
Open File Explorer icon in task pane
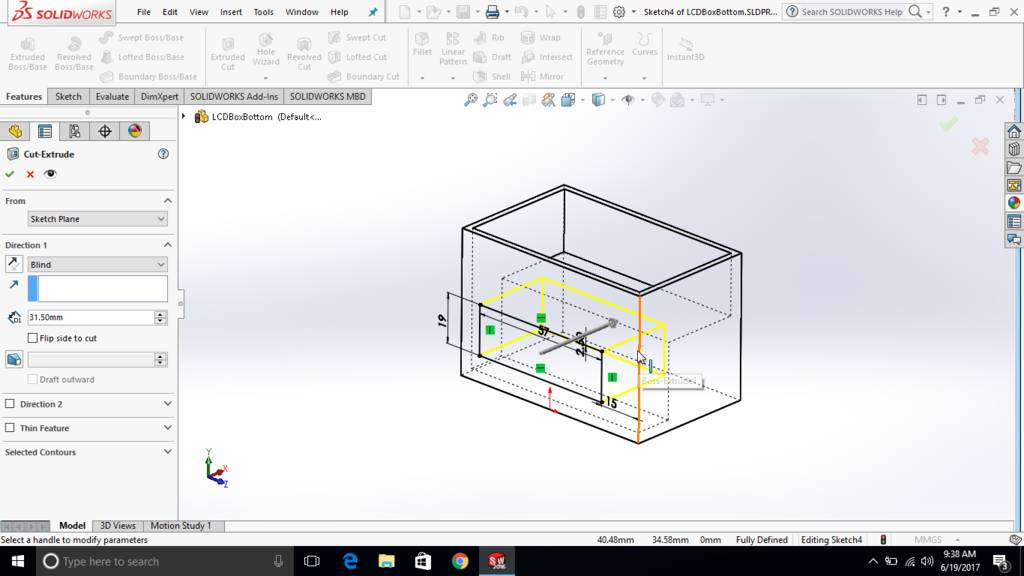[x=1014, y=168]
